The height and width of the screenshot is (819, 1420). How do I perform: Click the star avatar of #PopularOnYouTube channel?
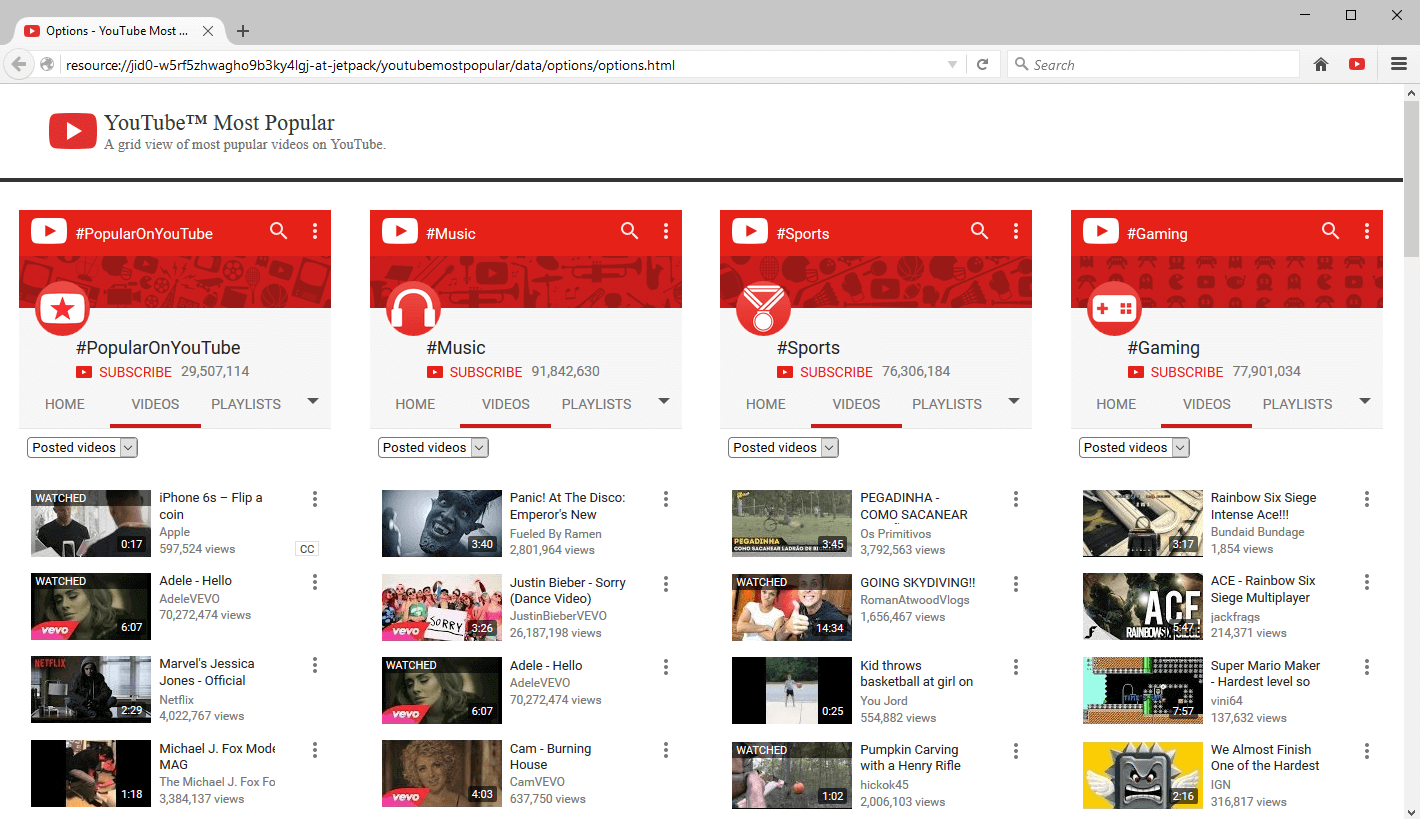pyautogui.click(x=63, y=308)
